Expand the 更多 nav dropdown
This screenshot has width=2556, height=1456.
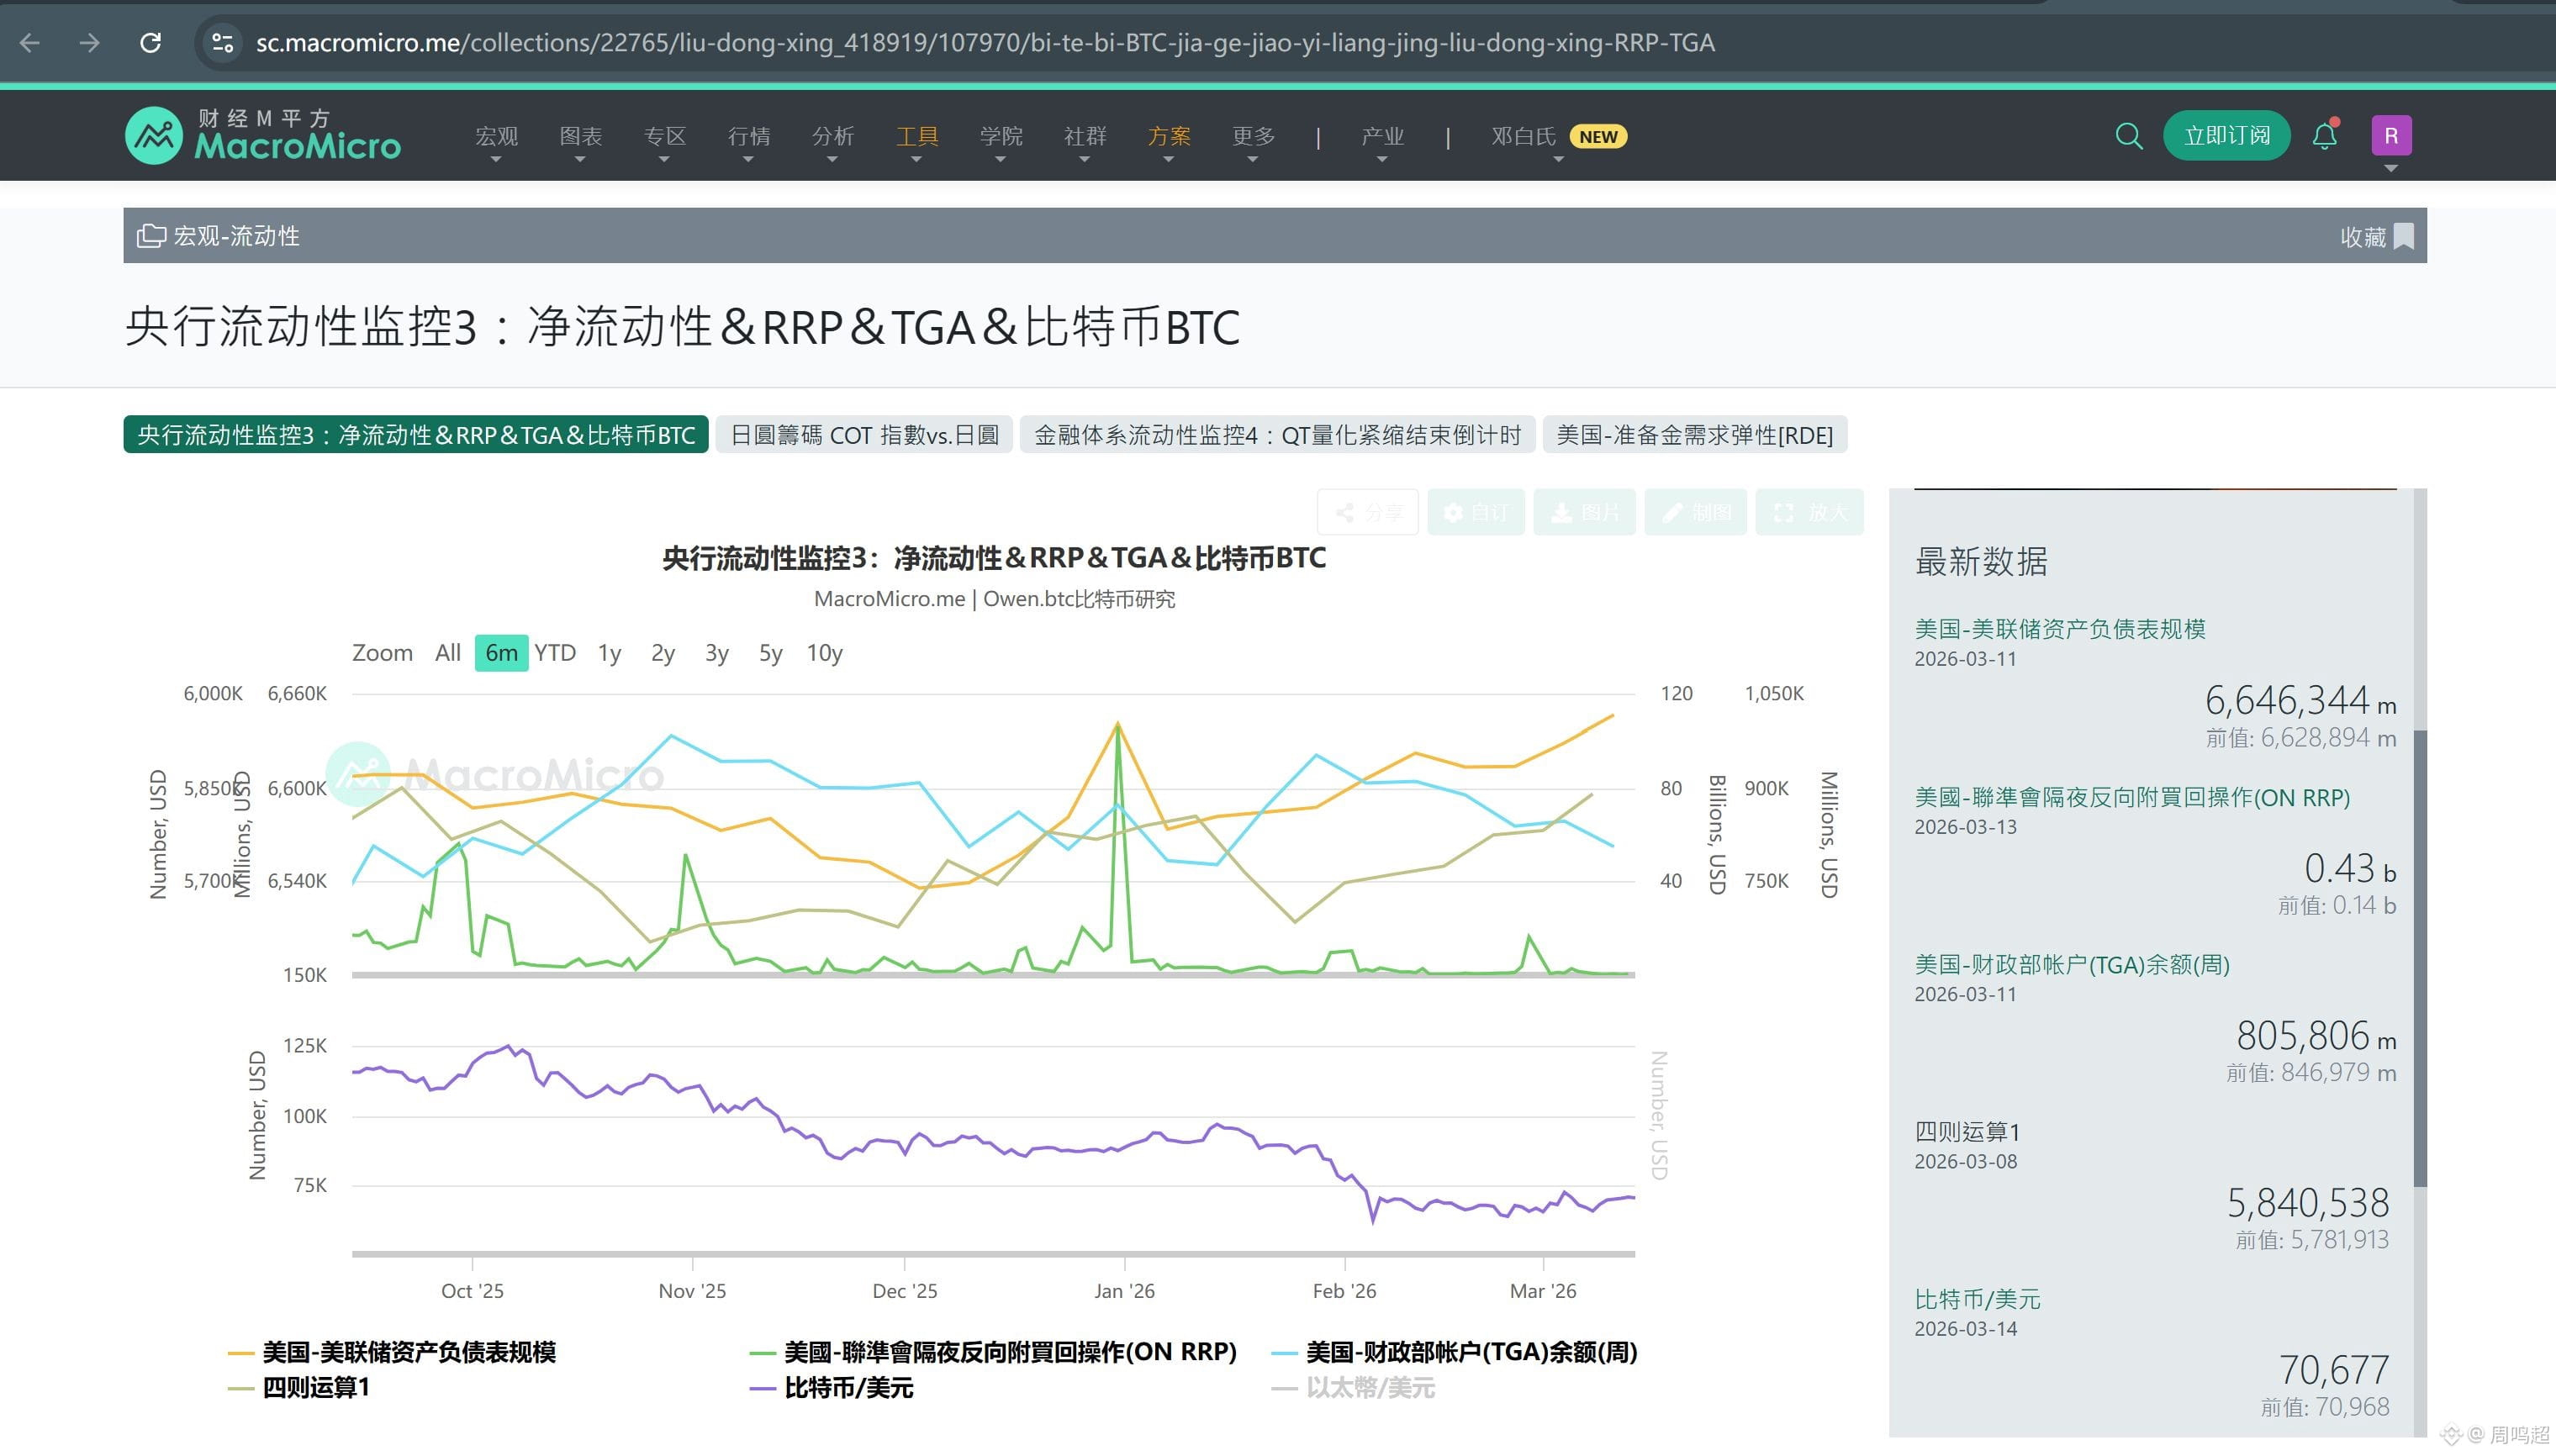1253,137
